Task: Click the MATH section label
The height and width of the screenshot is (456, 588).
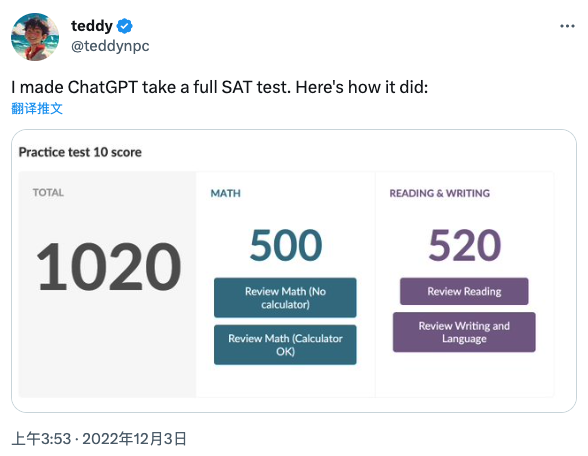Action: tap(225, 193)
